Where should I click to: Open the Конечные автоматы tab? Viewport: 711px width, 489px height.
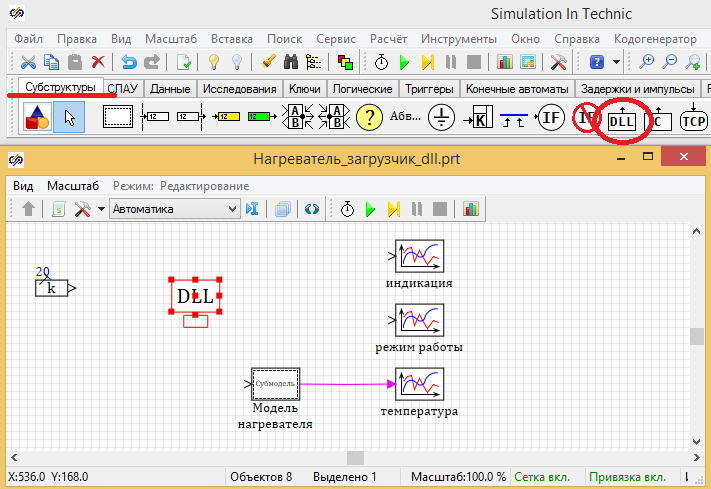click(x=517, y=88)
